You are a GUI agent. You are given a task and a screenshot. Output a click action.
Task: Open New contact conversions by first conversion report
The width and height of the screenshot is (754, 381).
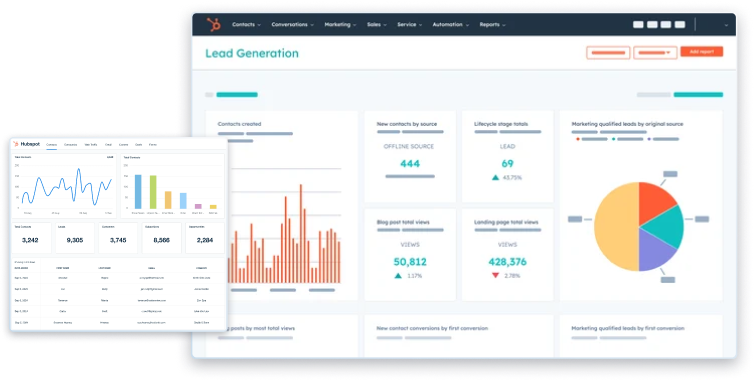pyautogui.click(x=432, y=328)
